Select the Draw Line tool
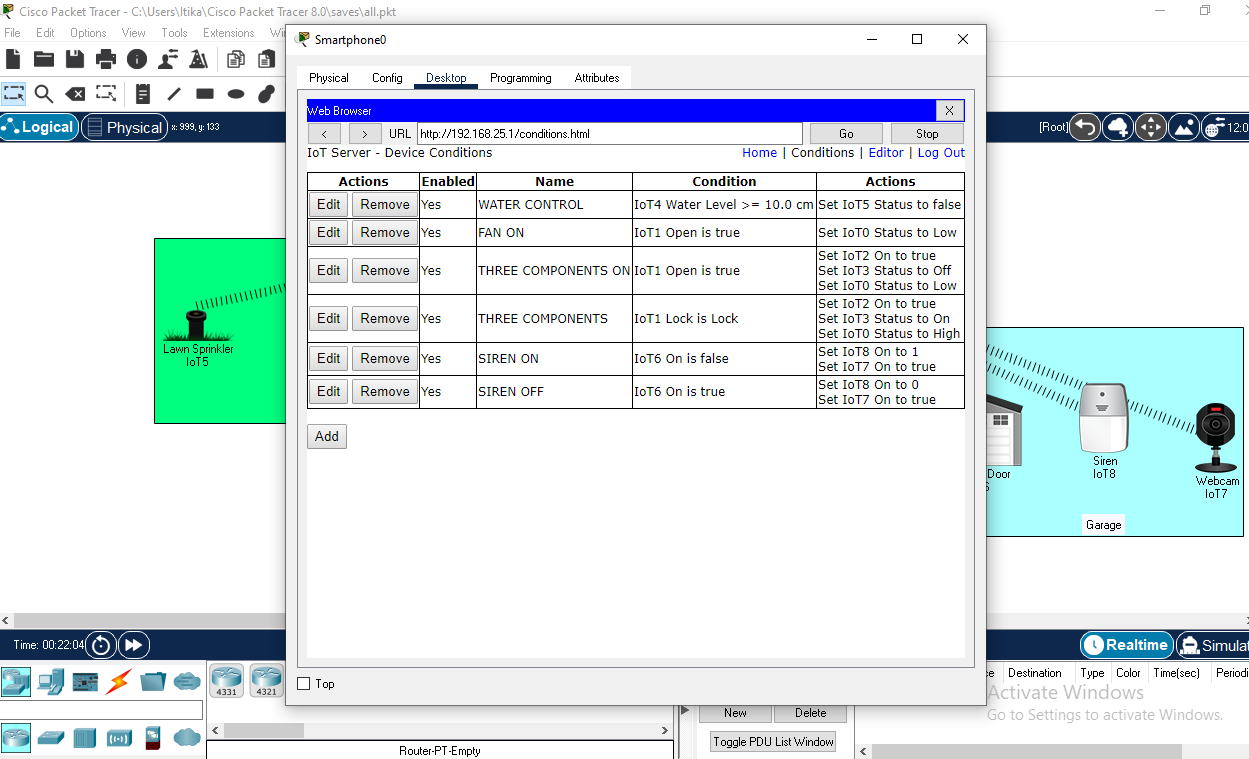 coord(174,94)
